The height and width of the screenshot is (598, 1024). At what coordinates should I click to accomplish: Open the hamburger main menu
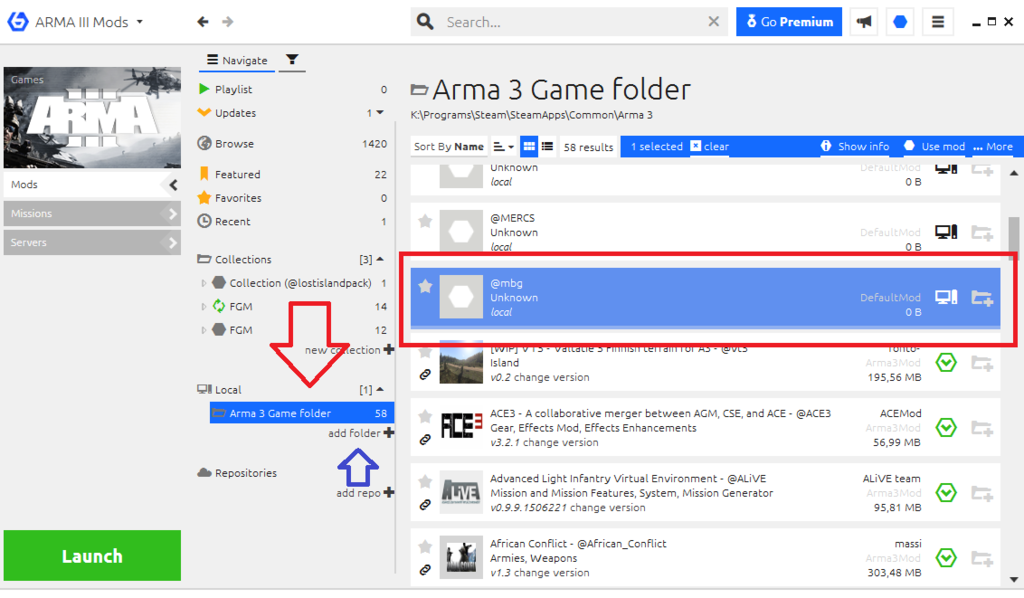click(x=938, y=22)
